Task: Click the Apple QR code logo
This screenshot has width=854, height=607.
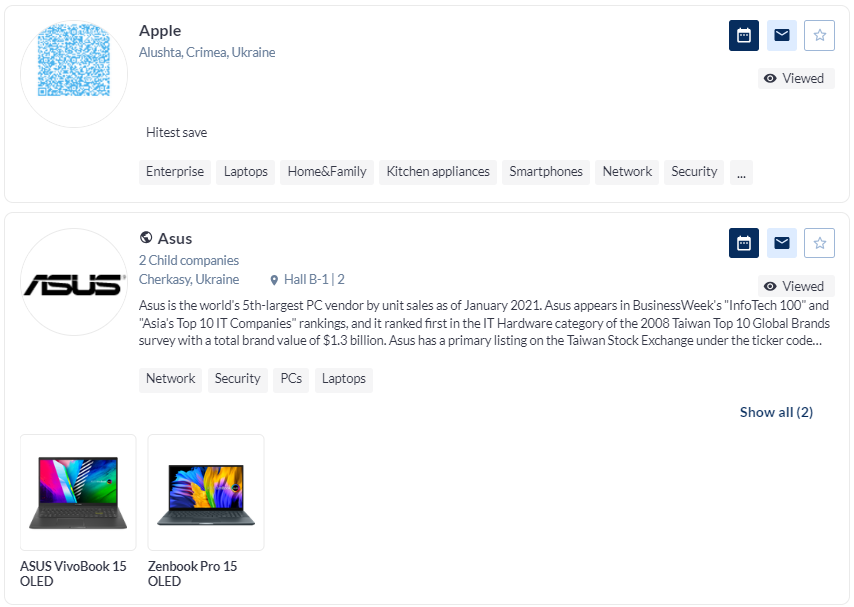Action: 74,62
